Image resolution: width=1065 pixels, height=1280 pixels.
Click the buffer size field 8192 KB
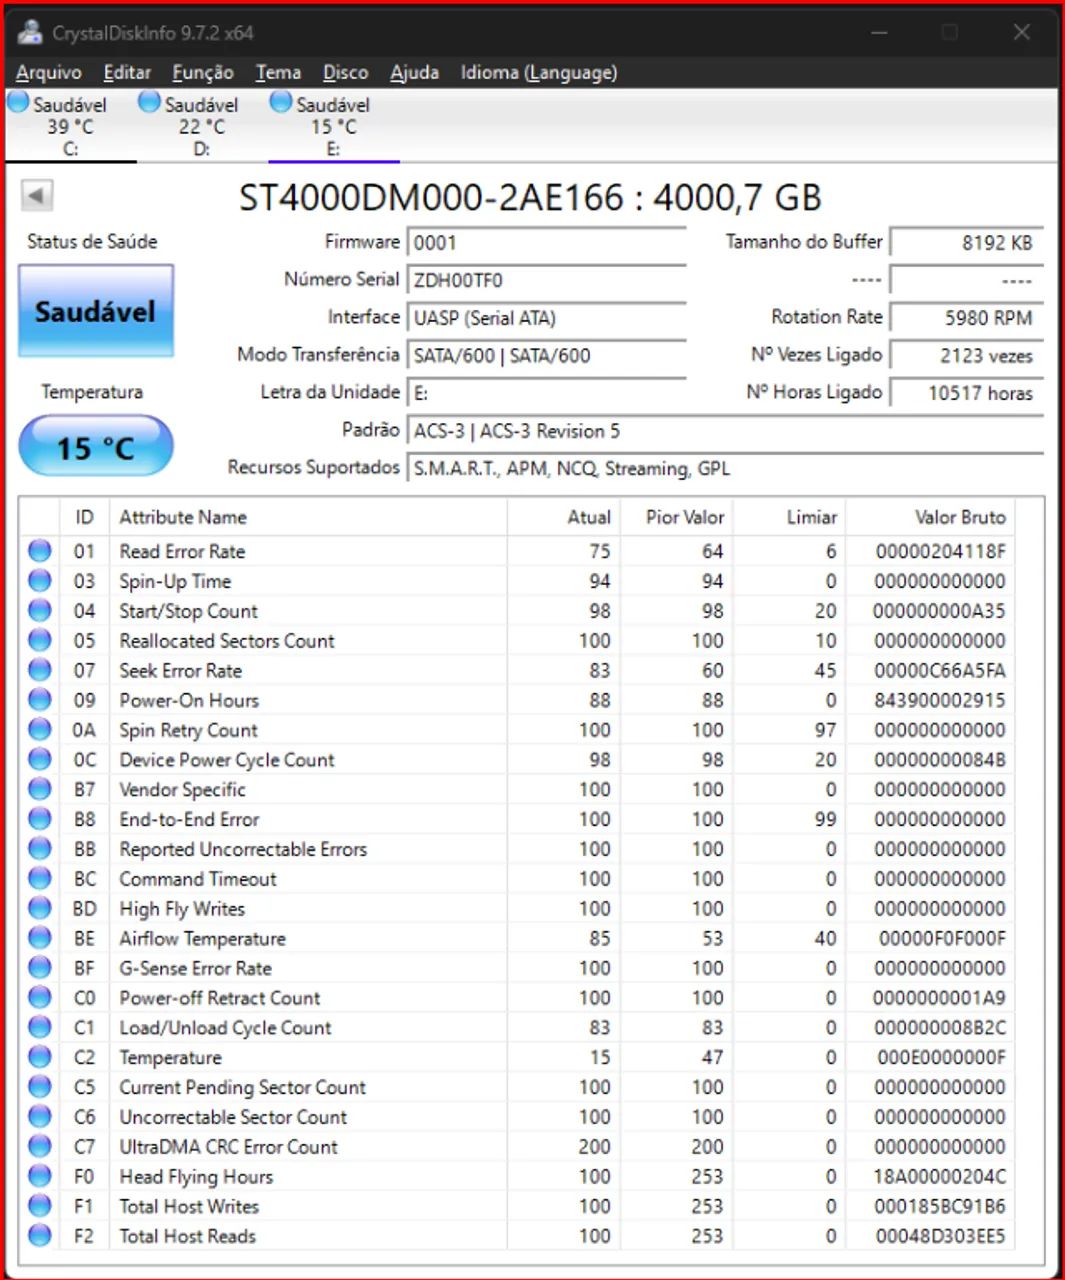point(967,243)
